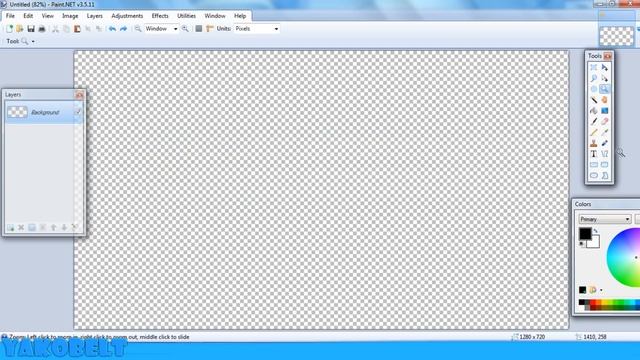Click the Cut scissors icon
This screenshot has width=640, height=360.
[x=56, y=29]
